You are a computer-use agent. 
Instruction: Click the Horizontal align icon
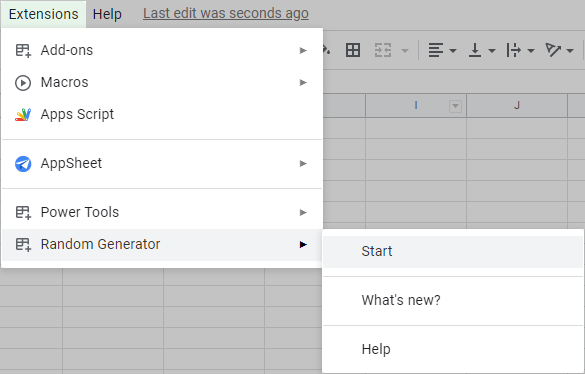(x=435, y=50)
